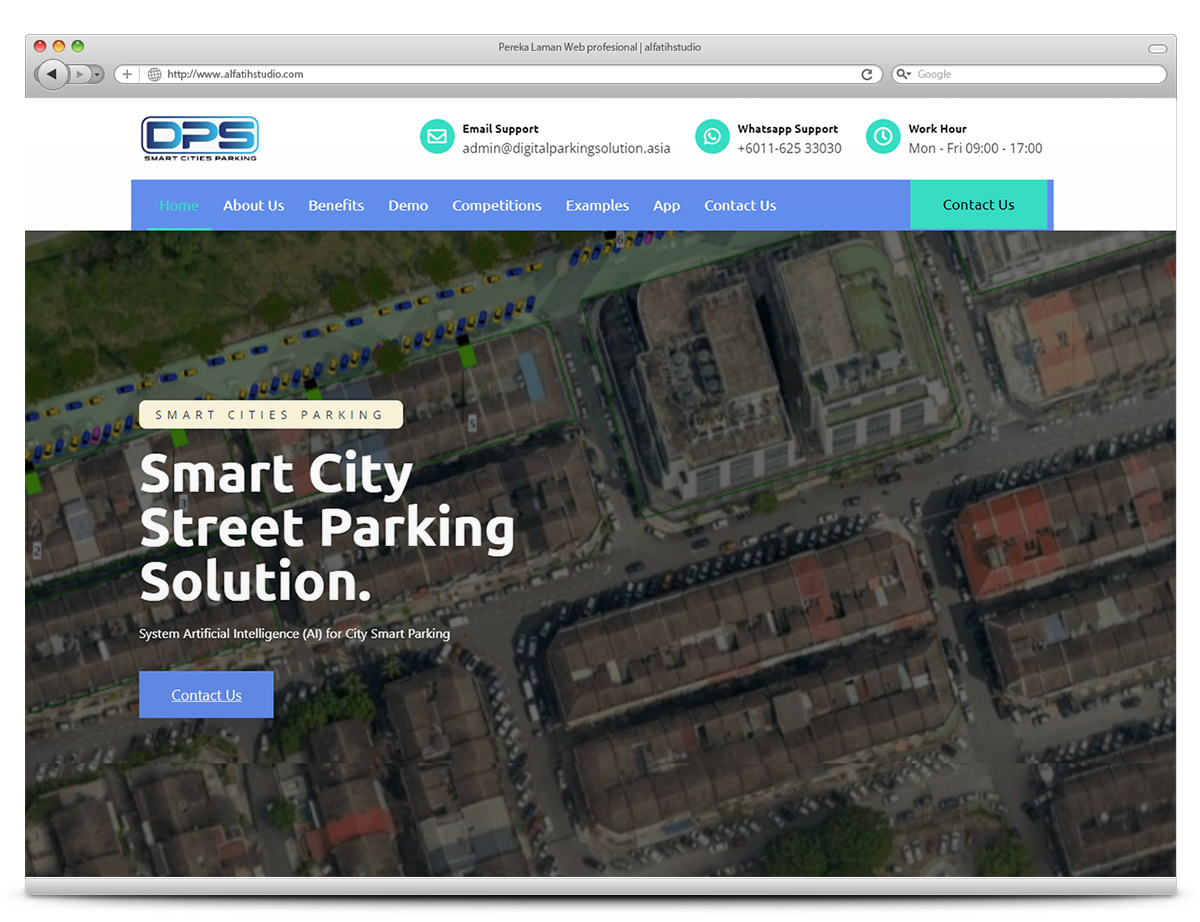Click the email envelope icon
Screen dimensions: 1200x922
pos(437,137)
